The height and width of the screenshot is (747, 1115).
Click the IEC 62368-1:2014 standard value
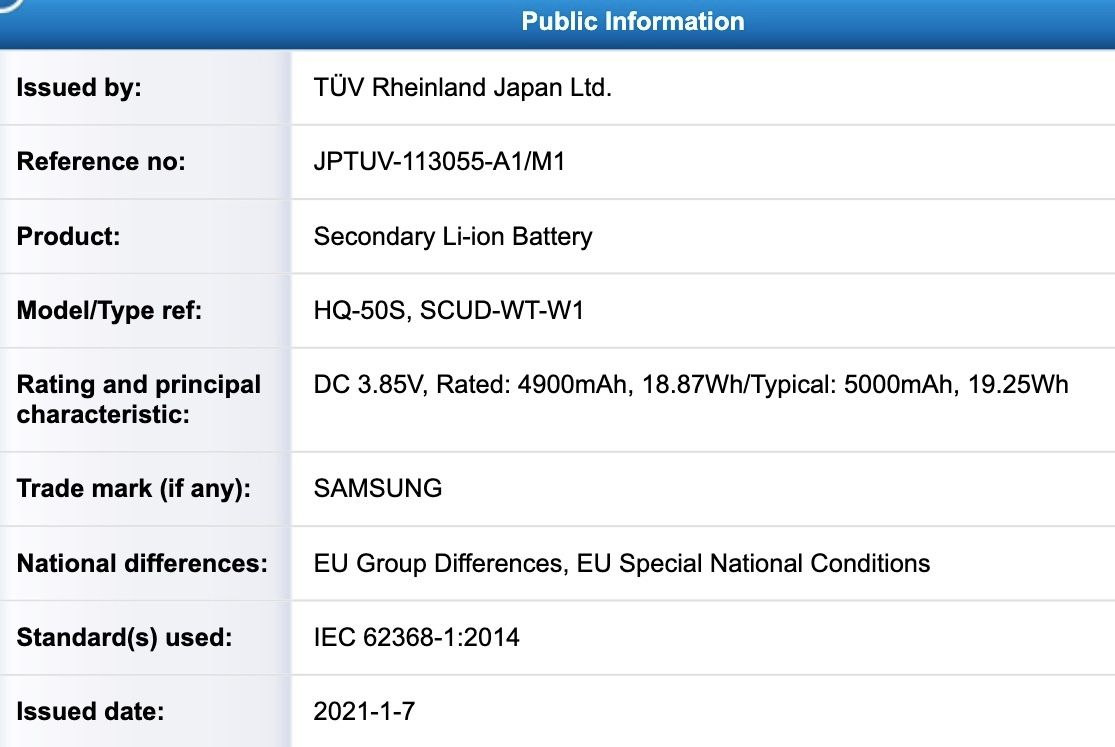point(416,637)
